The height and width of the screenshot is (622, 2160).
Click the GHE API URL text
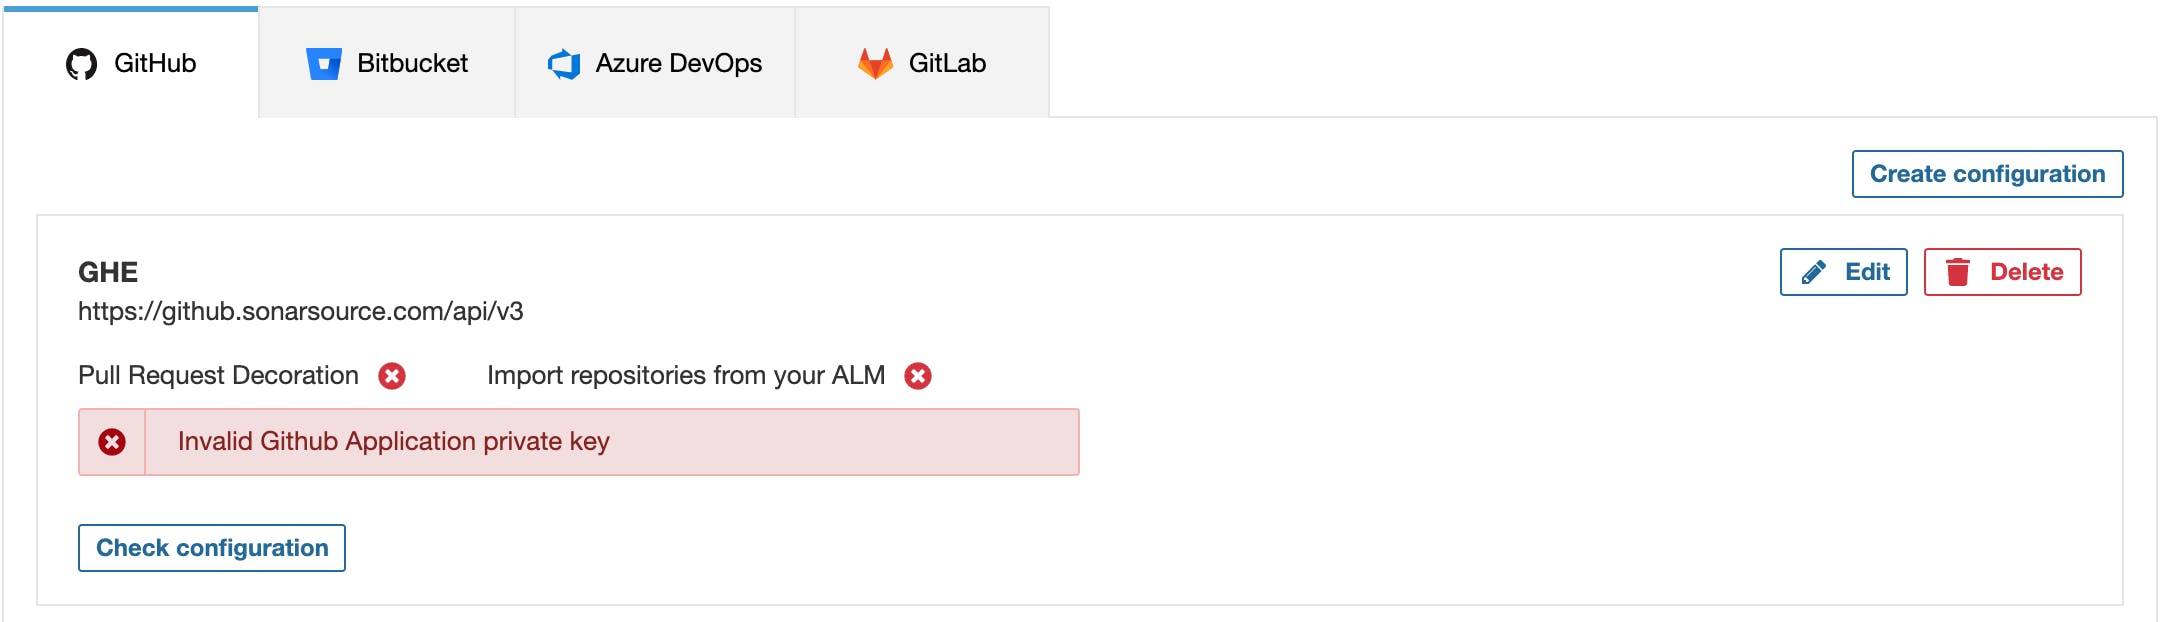(301, 312)
